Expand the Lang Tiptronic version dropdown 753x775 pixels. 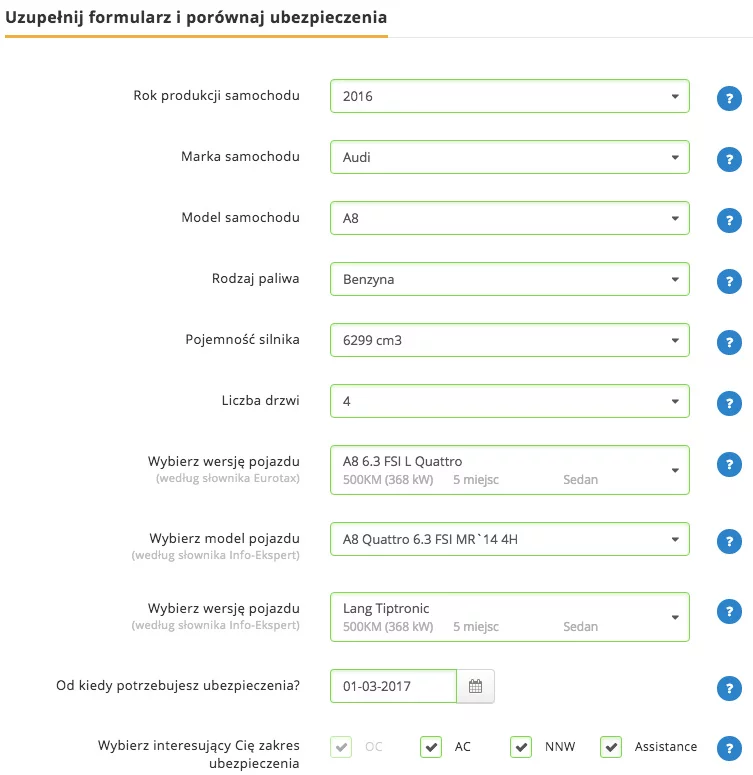click(510, 617)
